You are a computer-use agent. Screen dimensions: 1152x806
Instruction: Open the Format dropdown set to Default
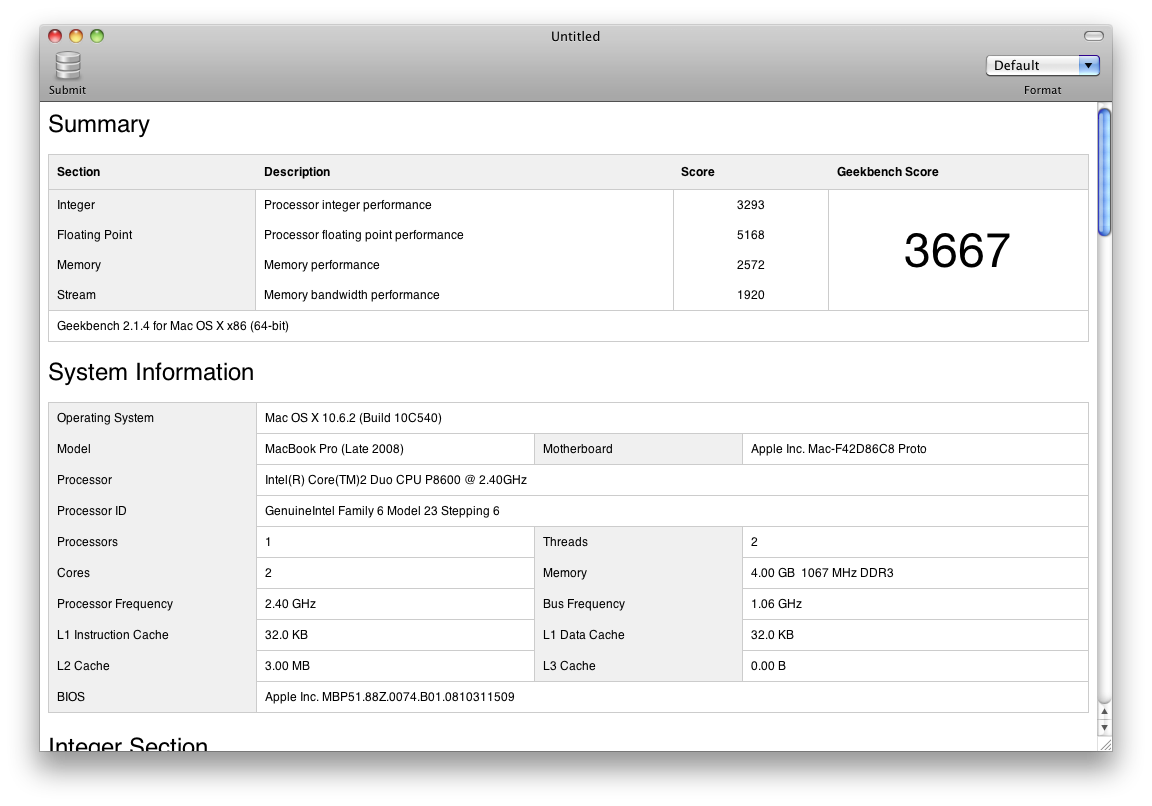point(1042,65)
